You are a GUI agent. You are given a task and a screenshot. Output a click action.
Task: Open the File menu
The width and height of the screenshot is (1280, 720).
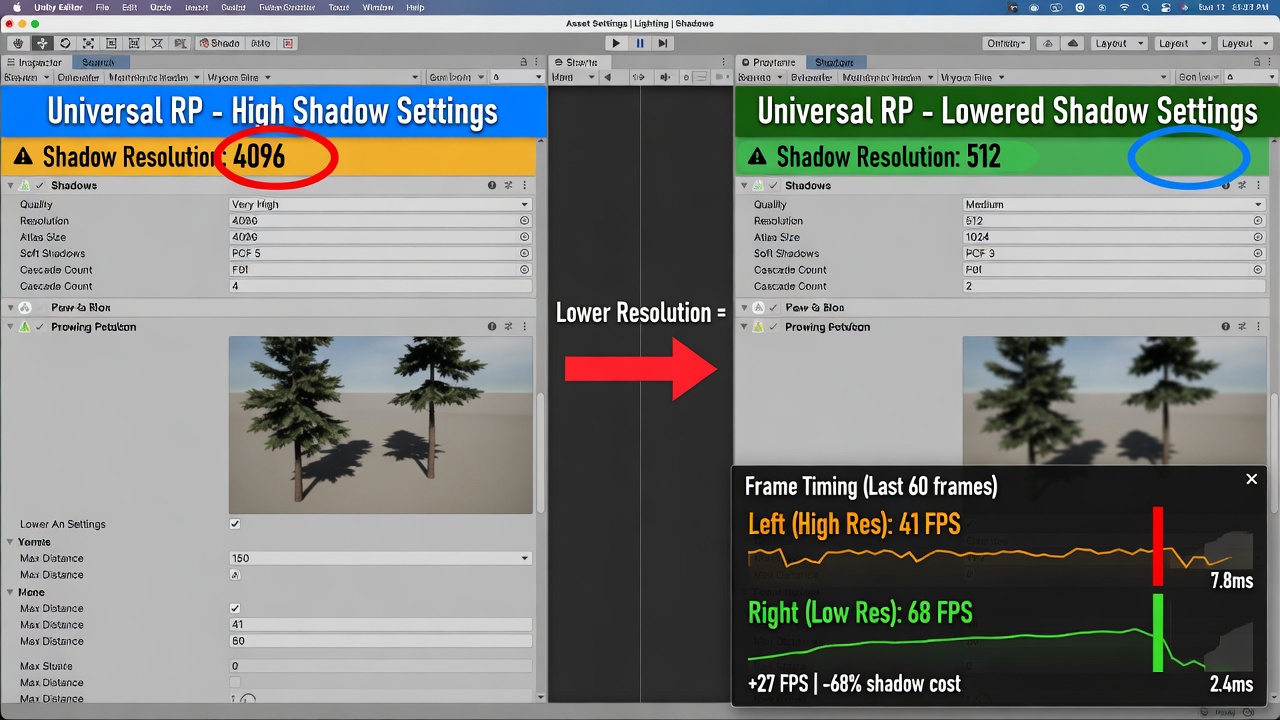pos(103,7)
